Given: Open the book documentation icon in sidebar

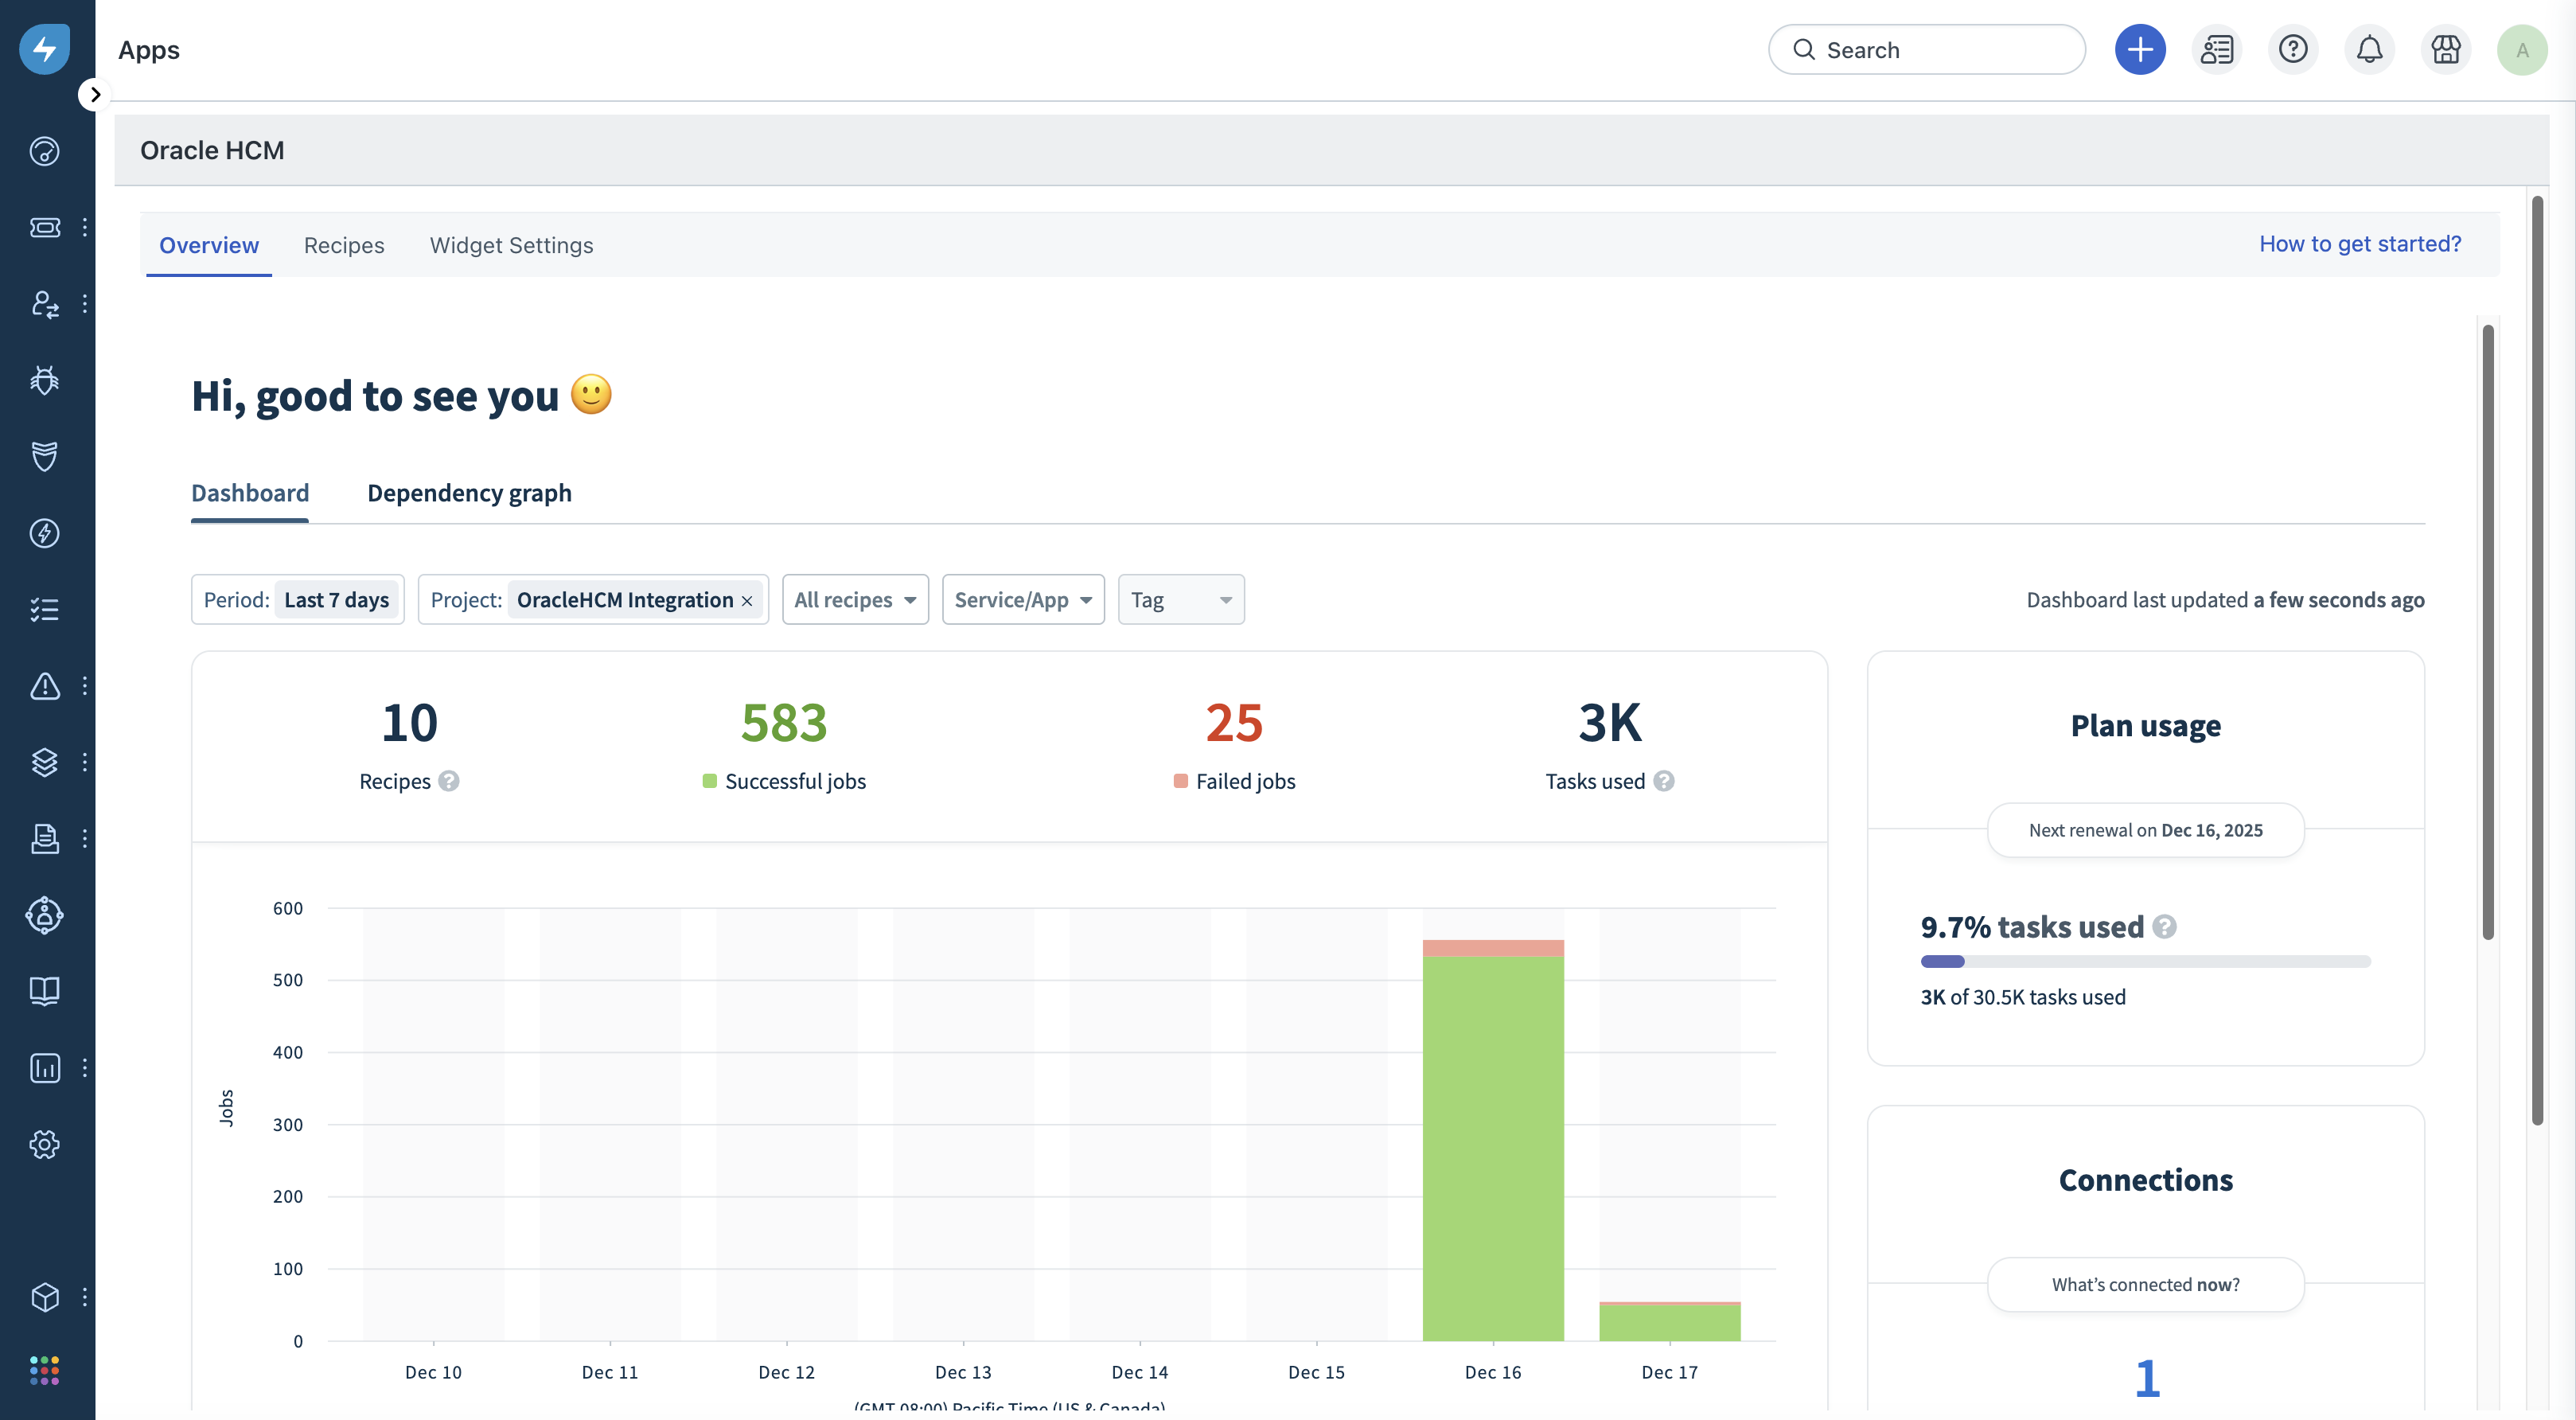Looking at the screenshot, I should 44,991.
